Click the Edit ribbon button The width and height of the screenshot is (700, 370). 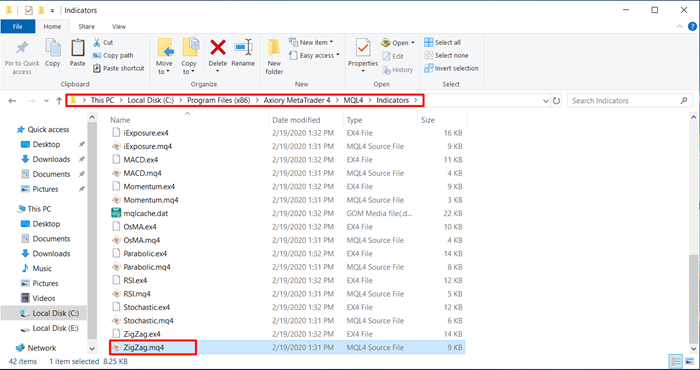(x=393, y=56)
